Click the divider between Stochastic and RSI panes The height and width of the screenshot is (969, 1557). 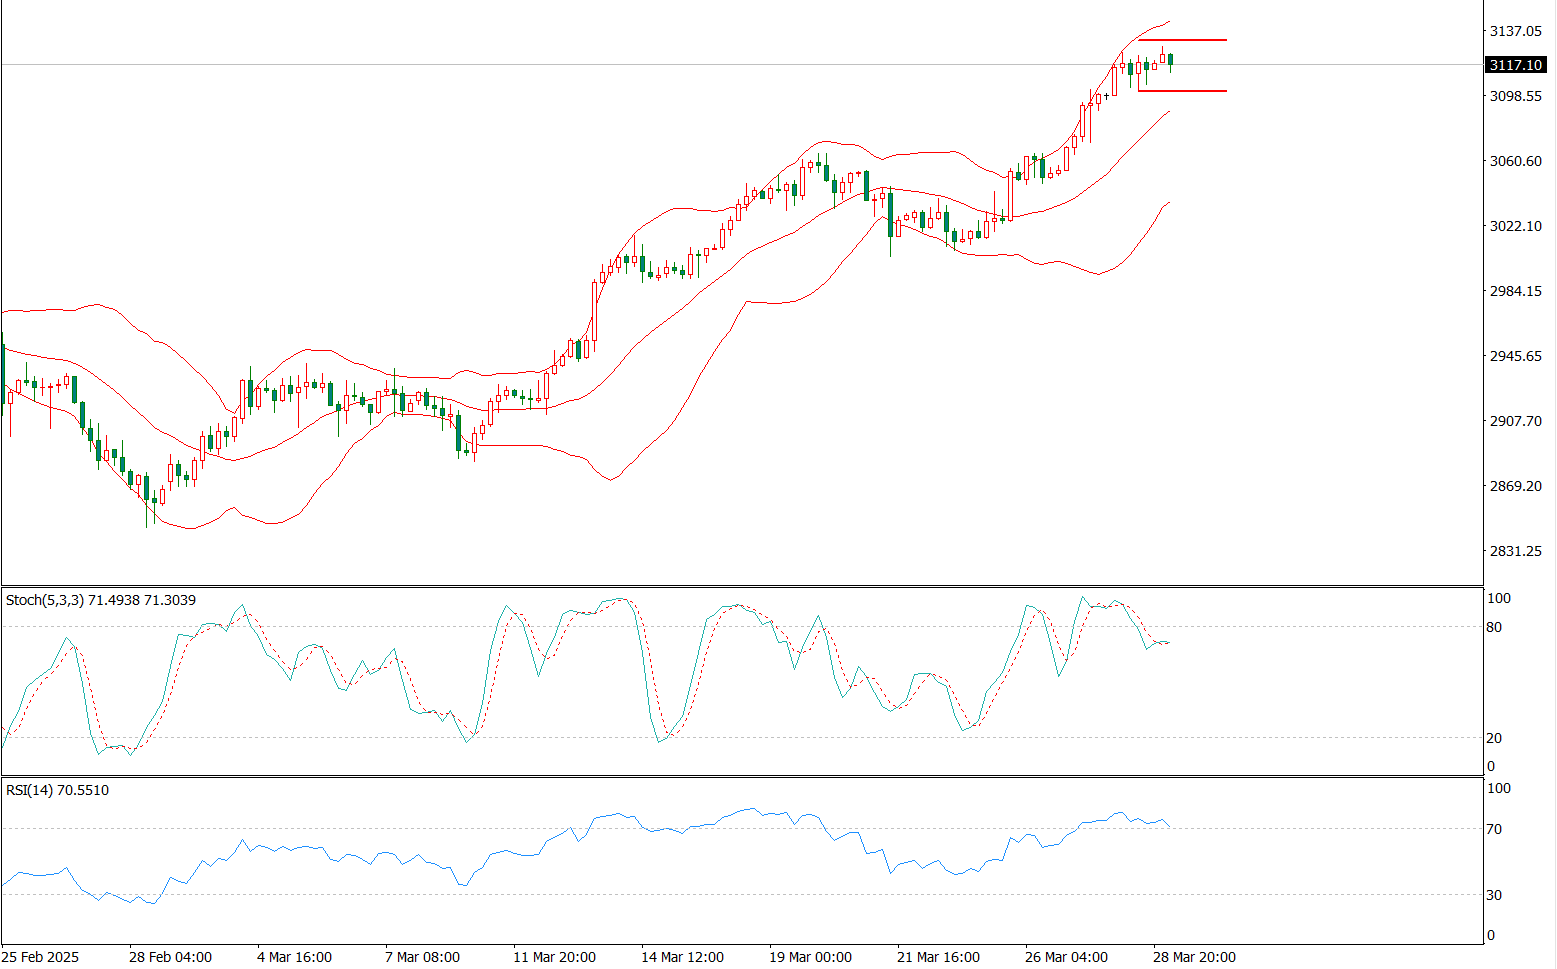pyautogui.click(x=740, y=776)
